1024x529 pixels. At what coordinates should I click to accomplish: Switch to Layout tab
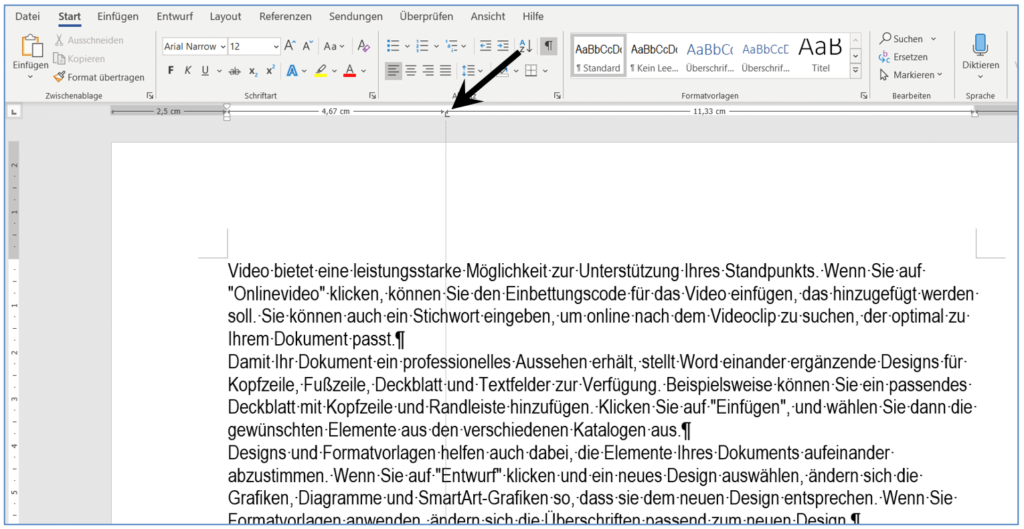coord(225,16)
